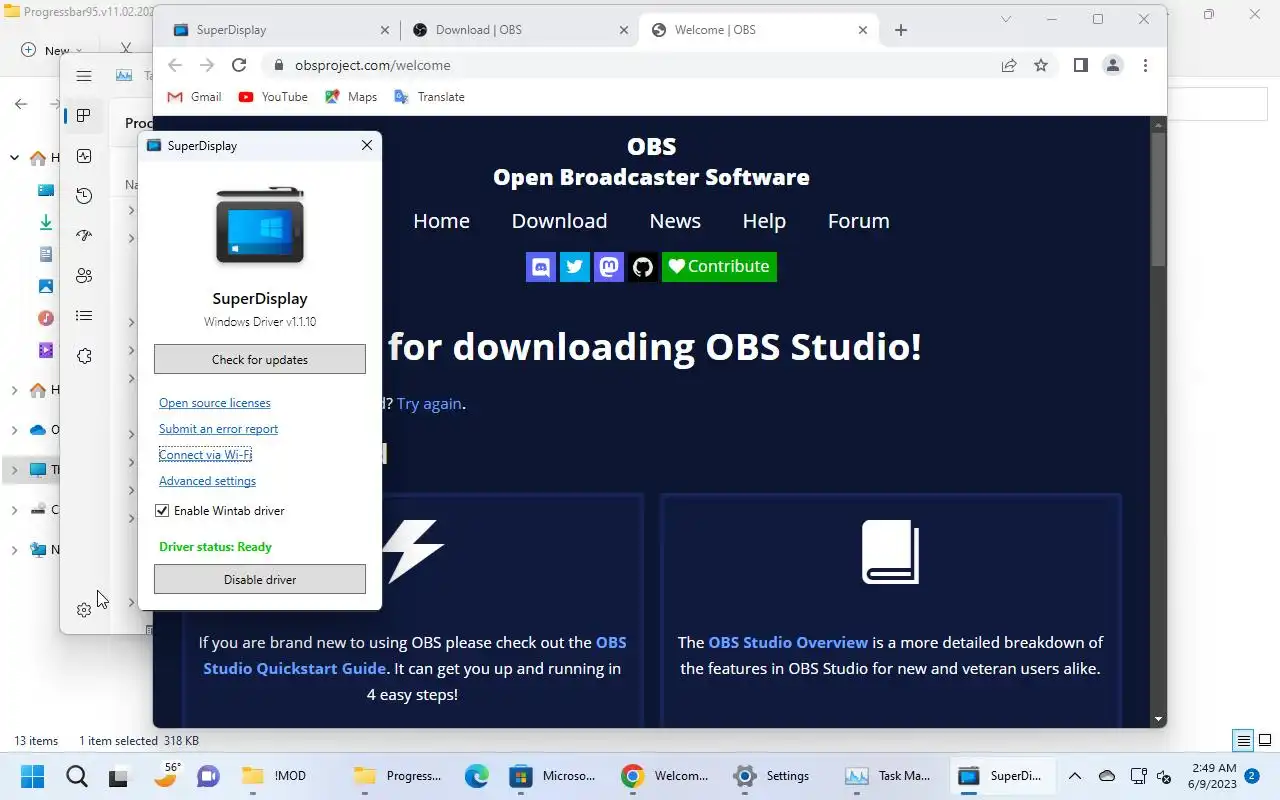Open Microsoft Edge from taskbar
The width and height of the screenshot is (1280, 800).
tap(476, 776)
